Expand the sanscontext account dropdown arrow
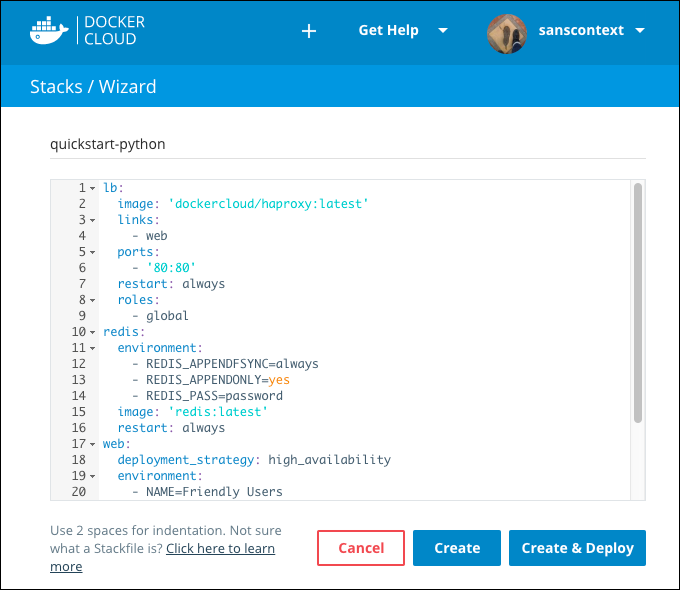The image size is (680, 590). tap(640, 31)
